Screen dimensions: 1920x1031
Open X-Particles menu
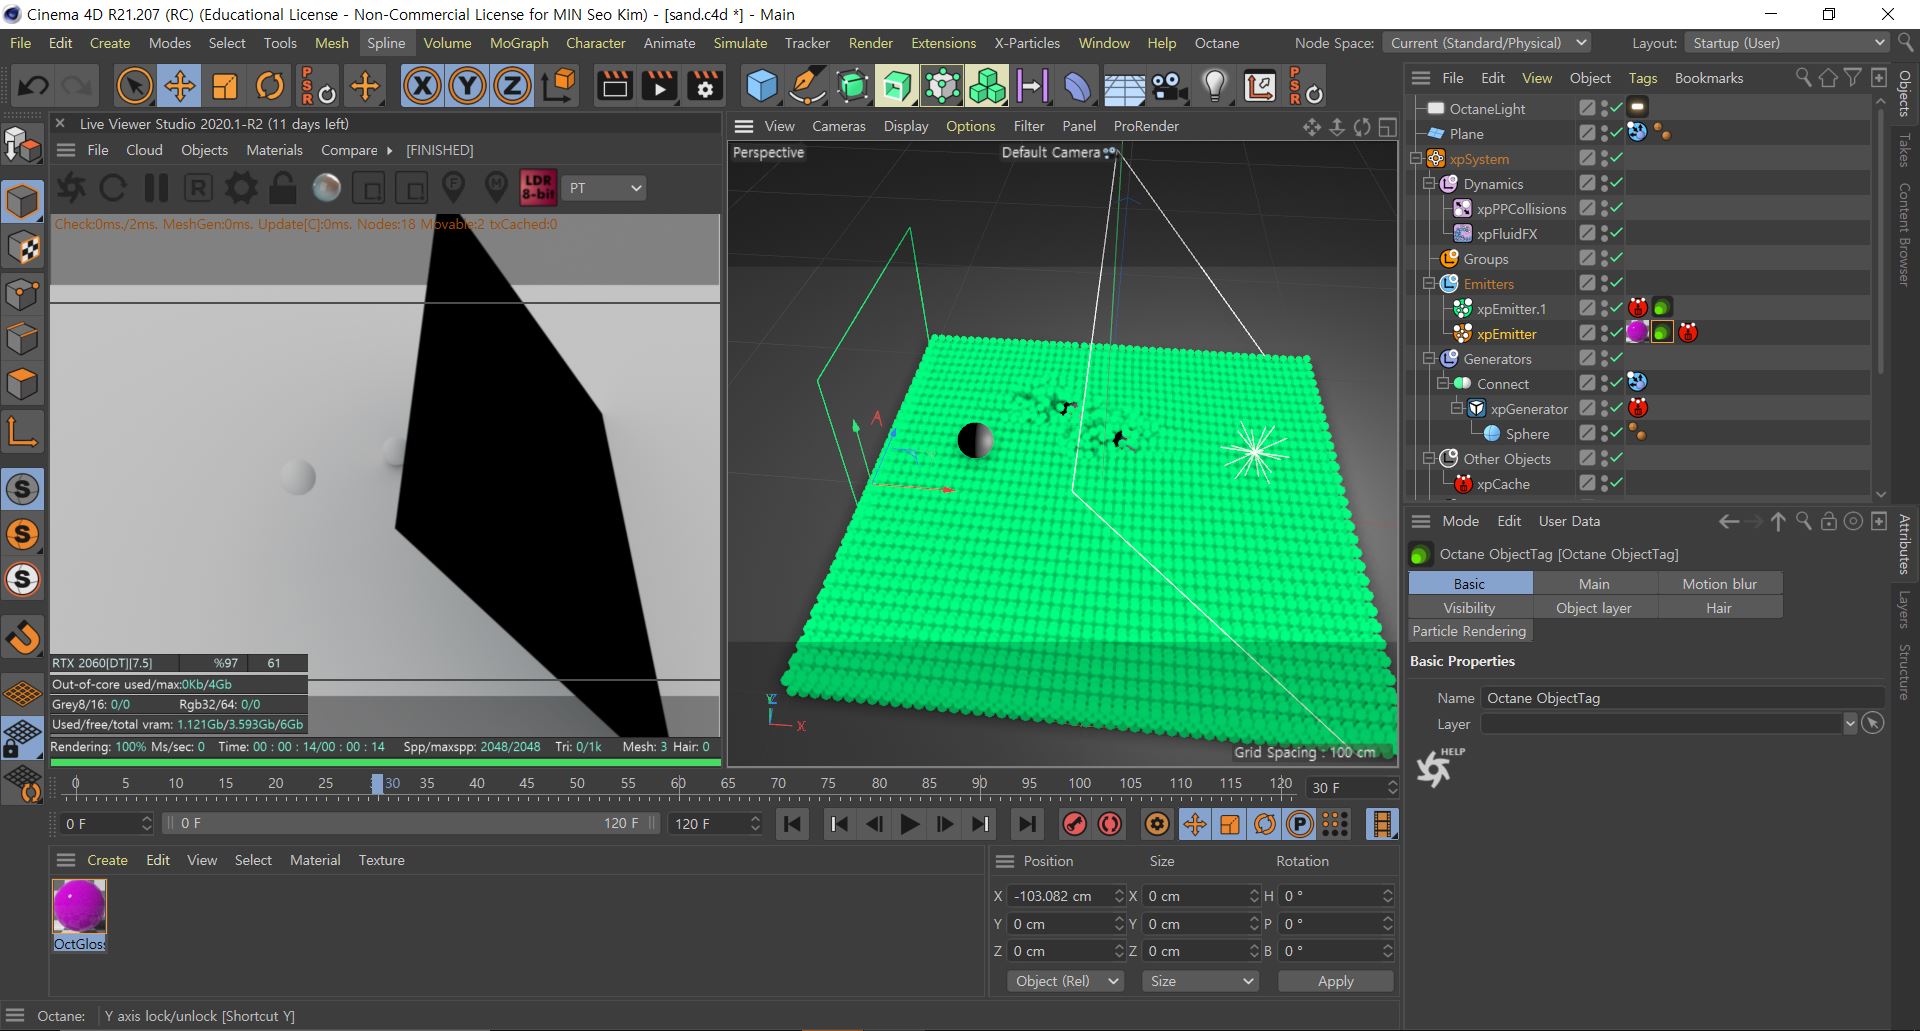click(1027, 43)
